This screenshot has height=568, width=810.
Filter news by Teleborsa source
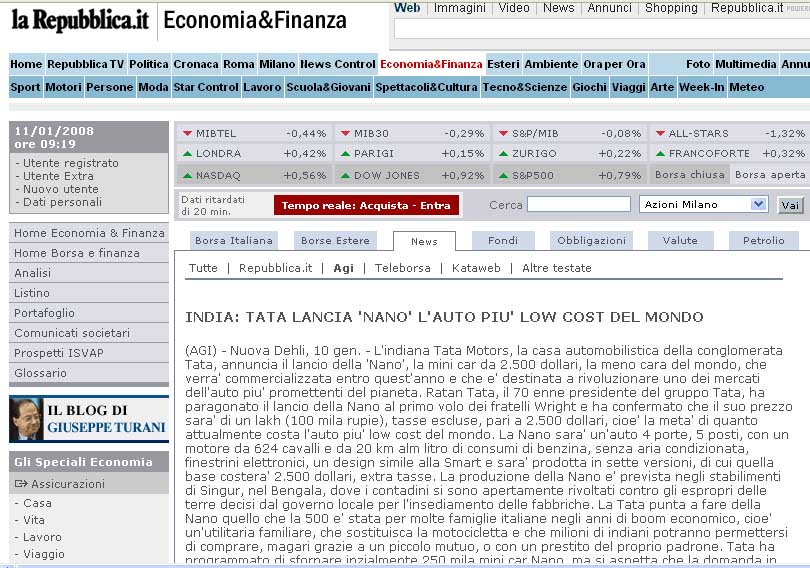tap(402, 268)
